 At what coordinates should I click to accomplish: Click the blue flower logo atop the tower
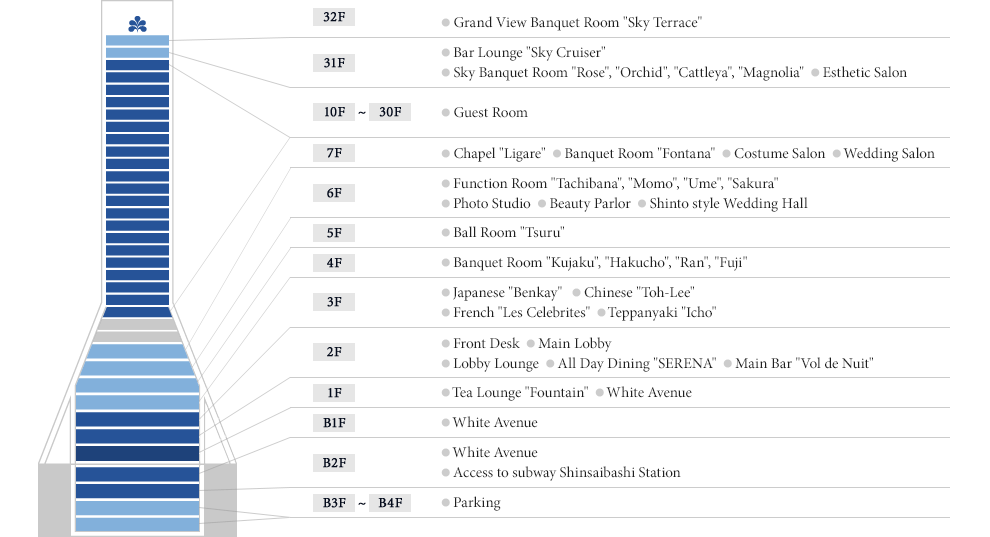point(138,25)
